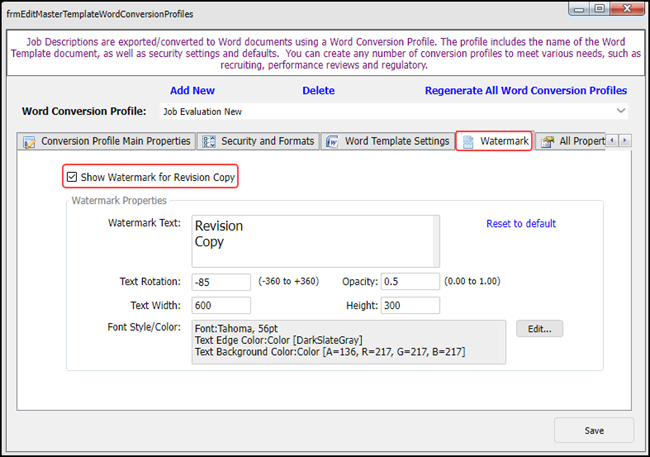The image size is (650, 457).
Task: Uncheck Show Watermark for Revision Copy
Action: [72, 177]
